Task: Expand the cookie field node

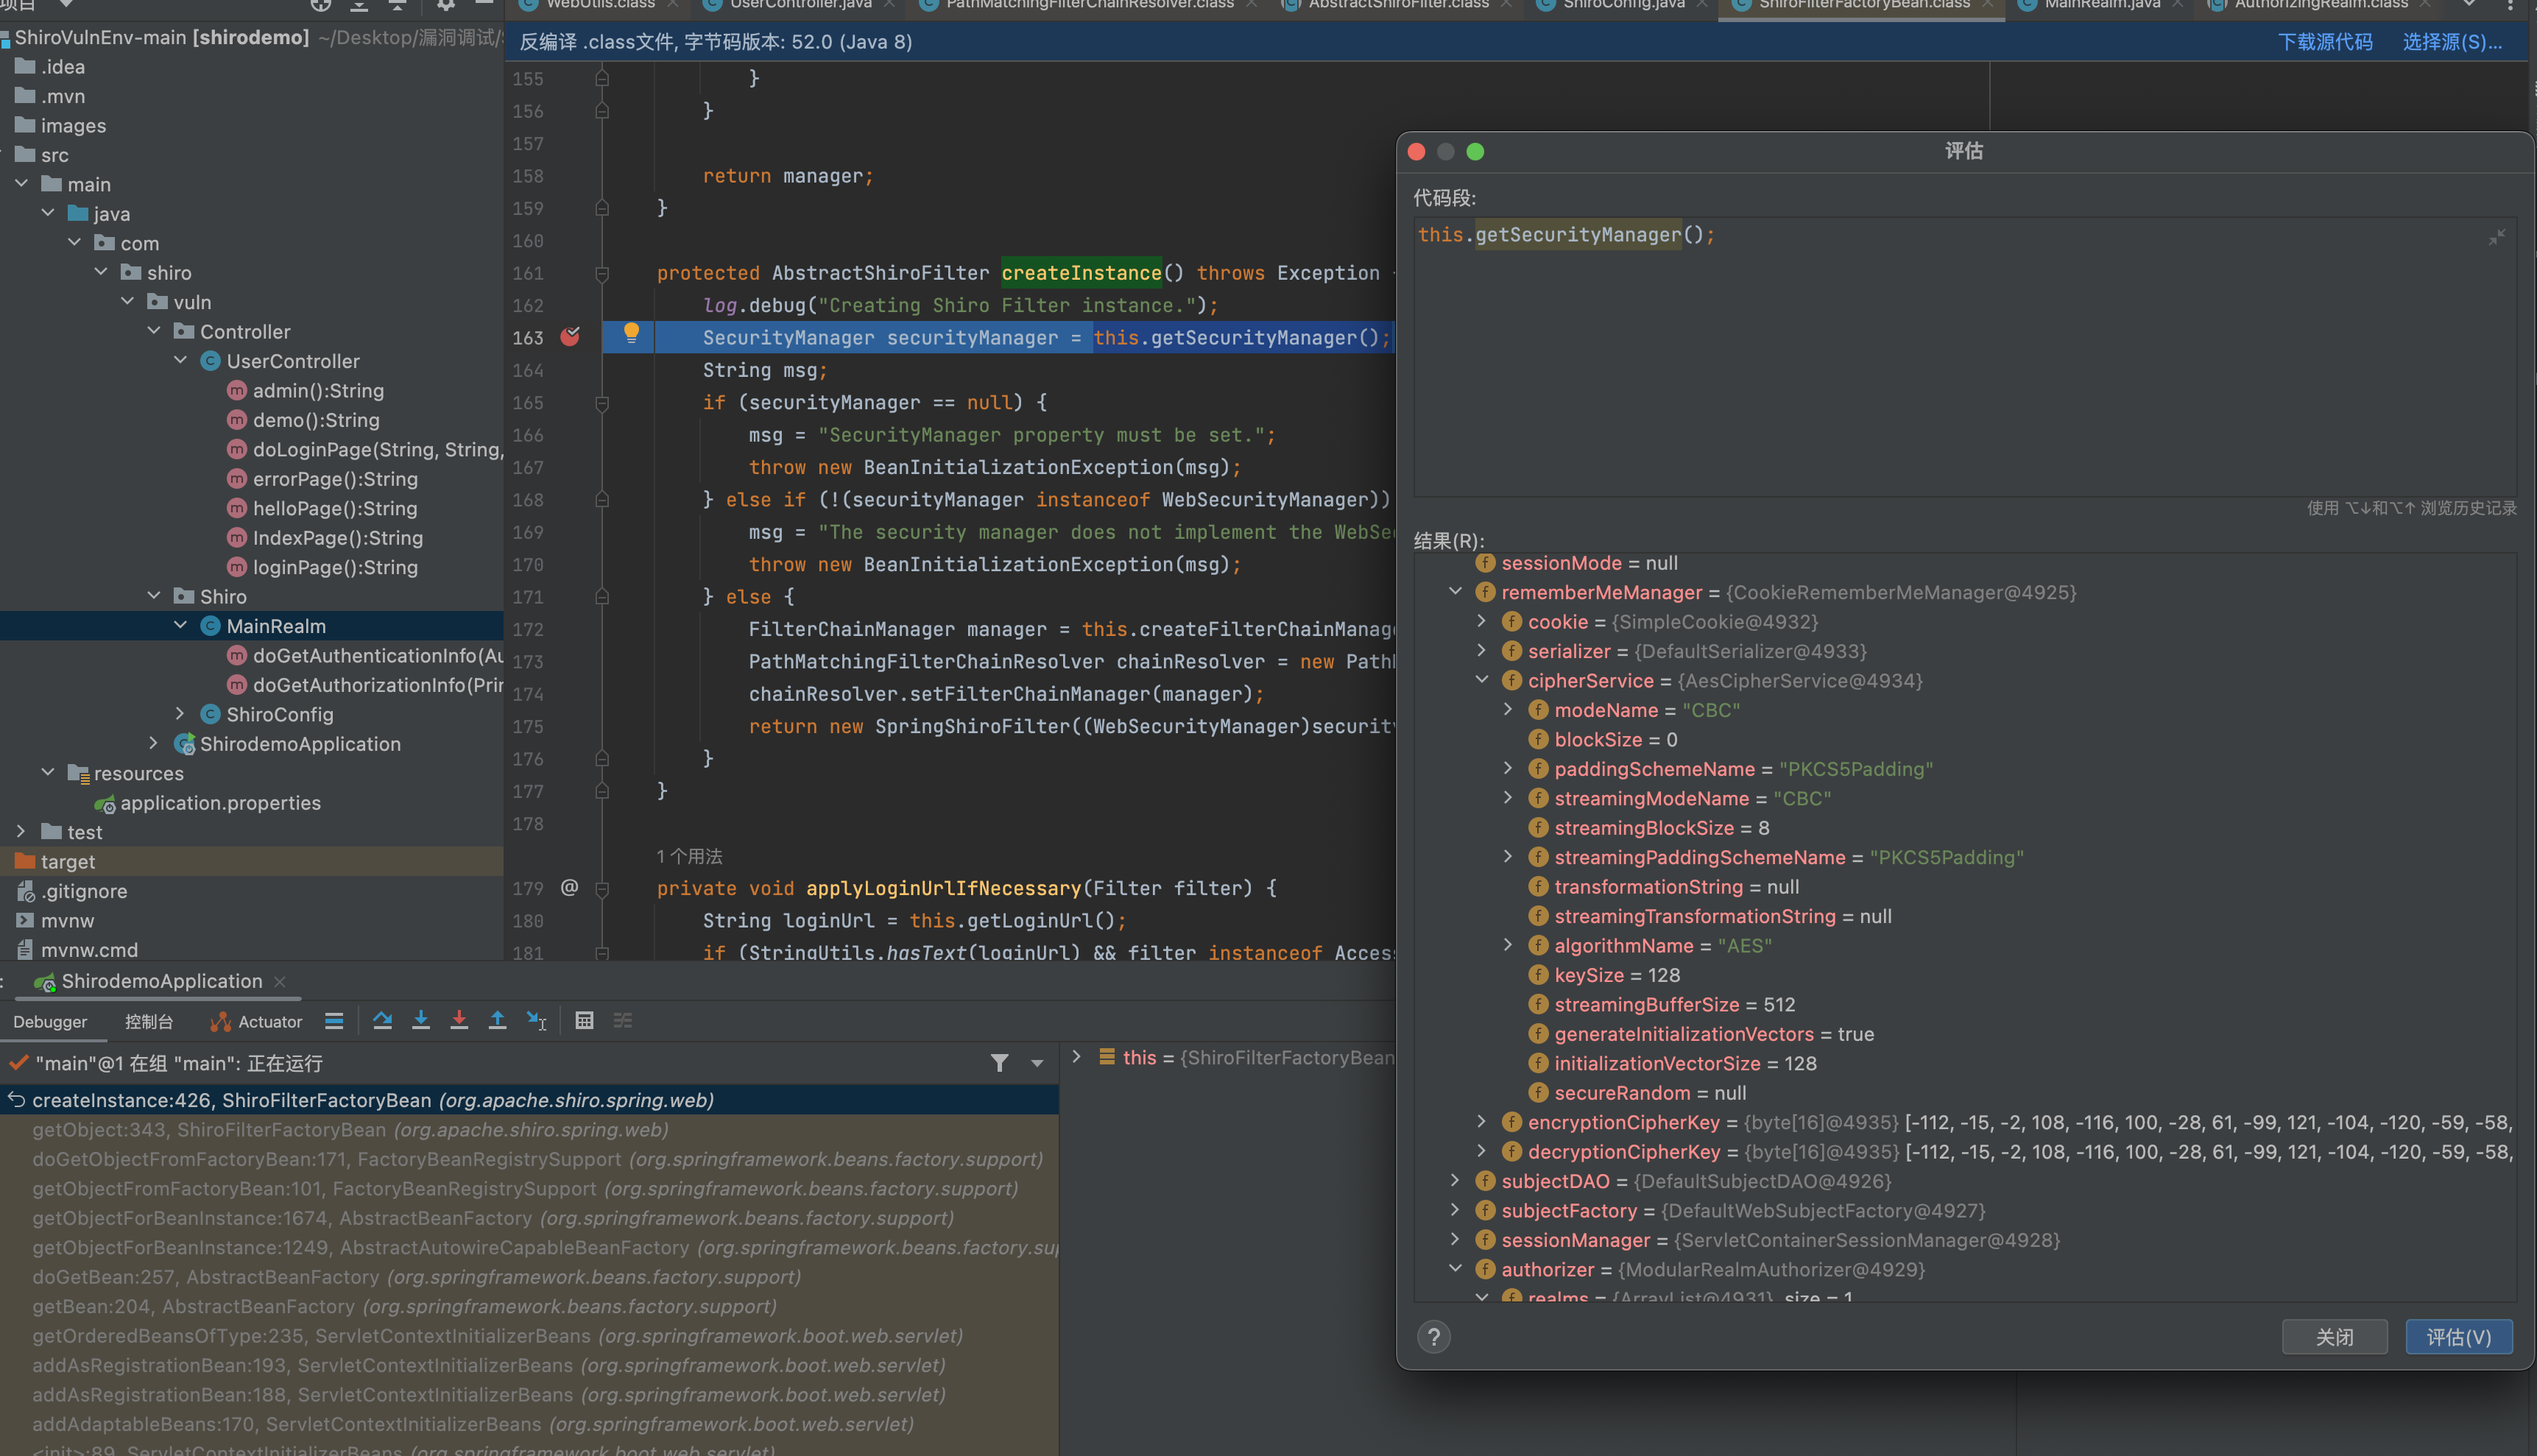Action: click(1482, 621)
